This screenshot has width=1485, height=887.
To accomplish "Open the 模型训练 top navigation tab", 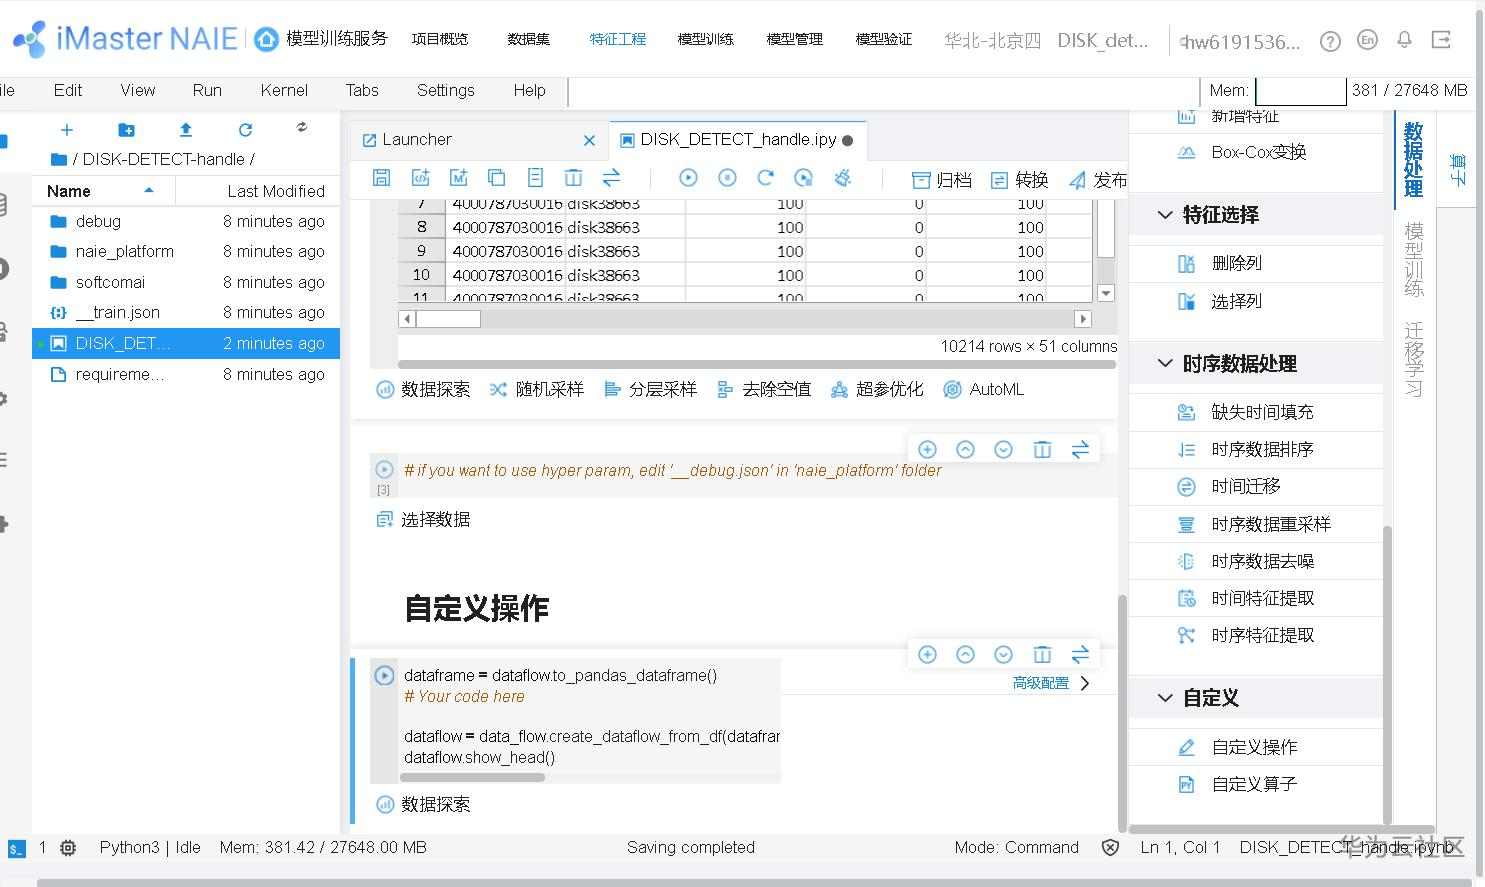I will [705, 39].
